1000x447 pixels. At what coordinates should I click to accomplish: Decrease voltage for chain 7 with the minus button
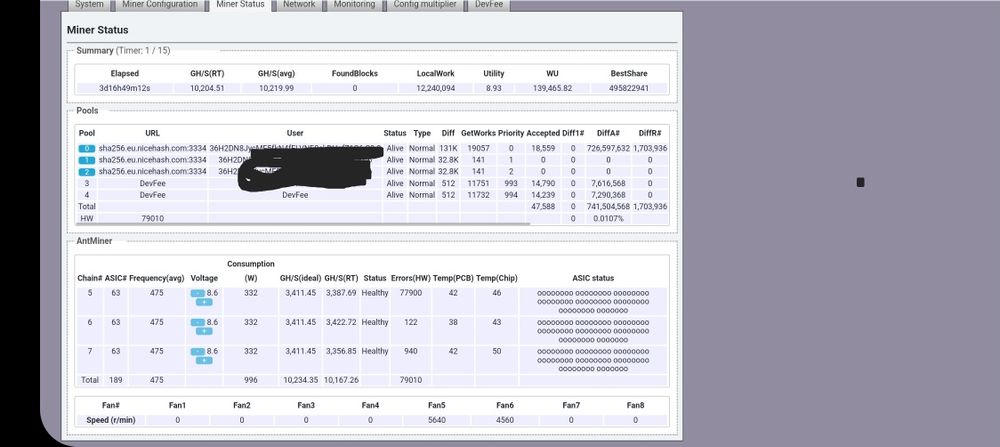(198, 351)
